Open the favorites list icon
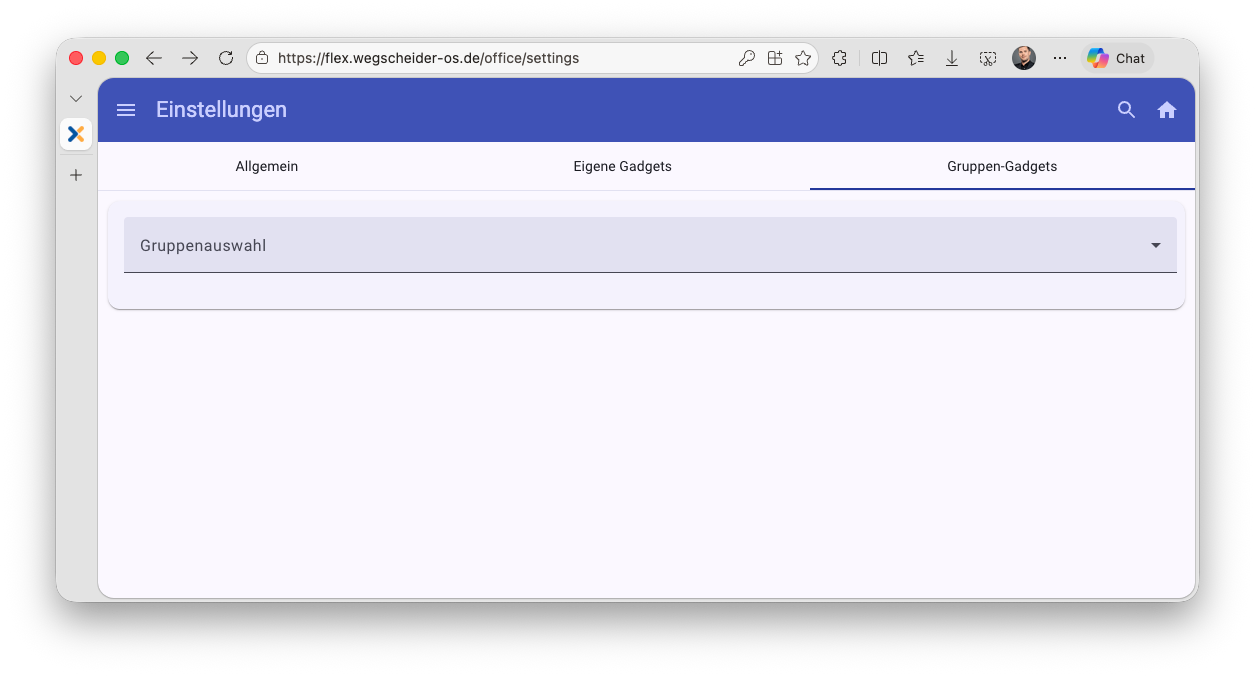Image resolution: width=1255 pixels, height=676 pixels. pos(916,58)
